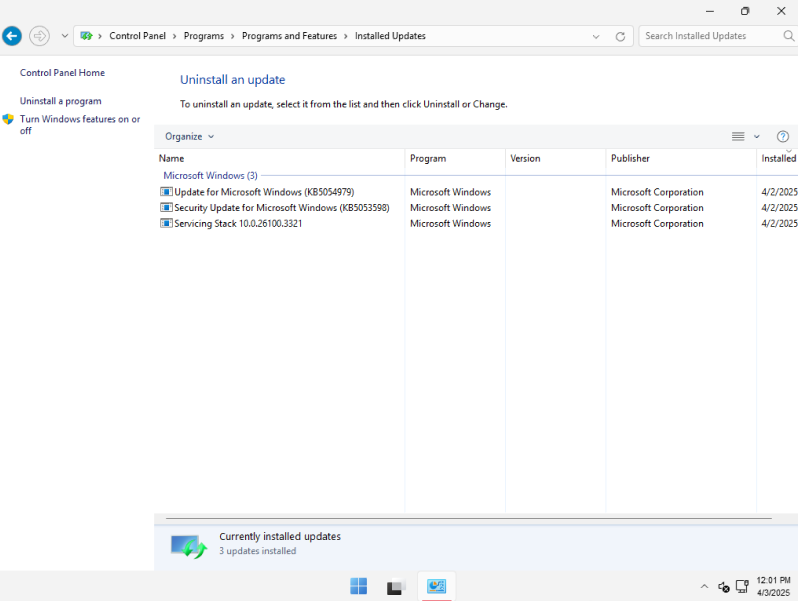Click the shield icon beside Windows features
798x601 pixels.
[x=8, y=120]
